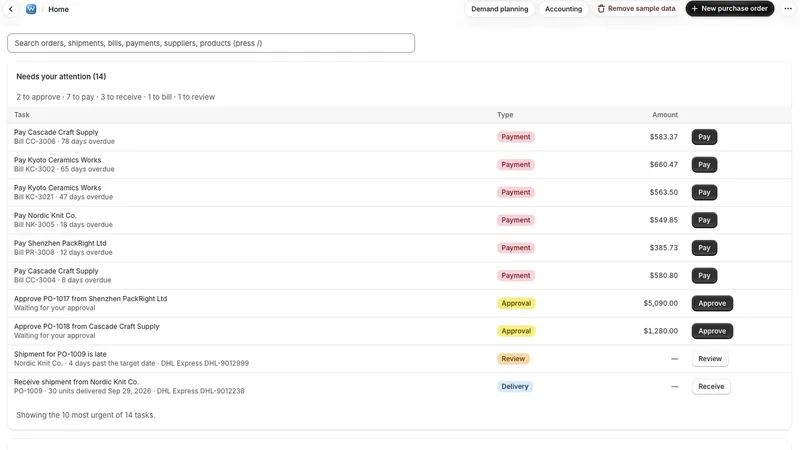Click tracking text DHL Express DHL-9012999
800x450 pixels.
[205, 363]
